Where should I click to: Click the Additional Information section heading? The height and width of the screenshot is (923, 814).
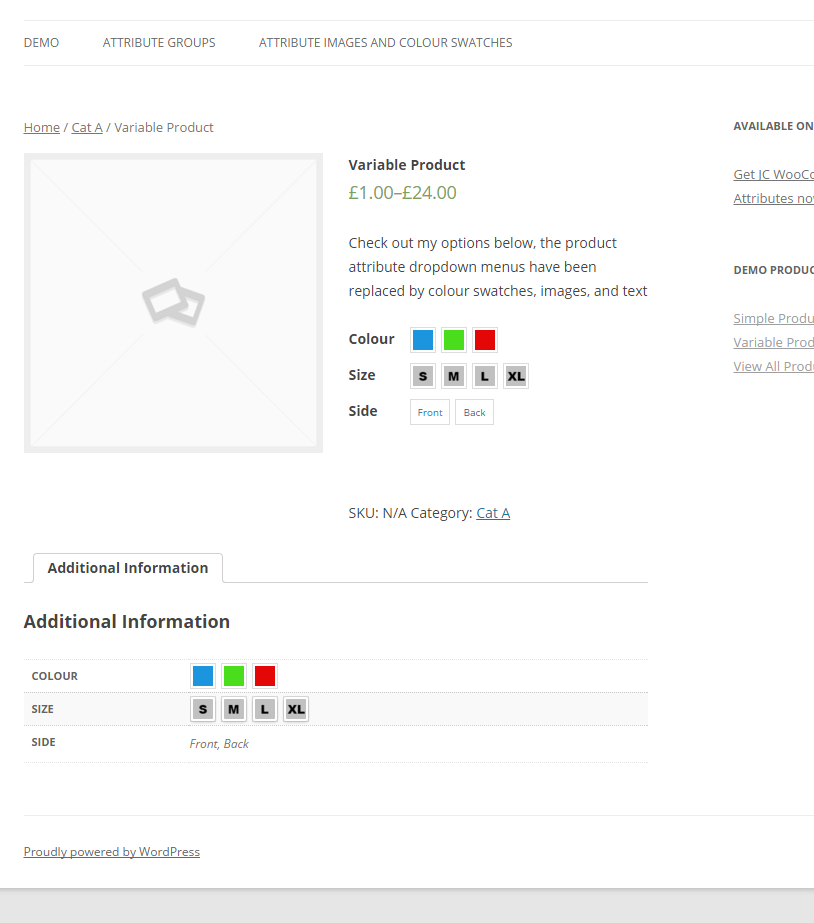pos(127,622)
